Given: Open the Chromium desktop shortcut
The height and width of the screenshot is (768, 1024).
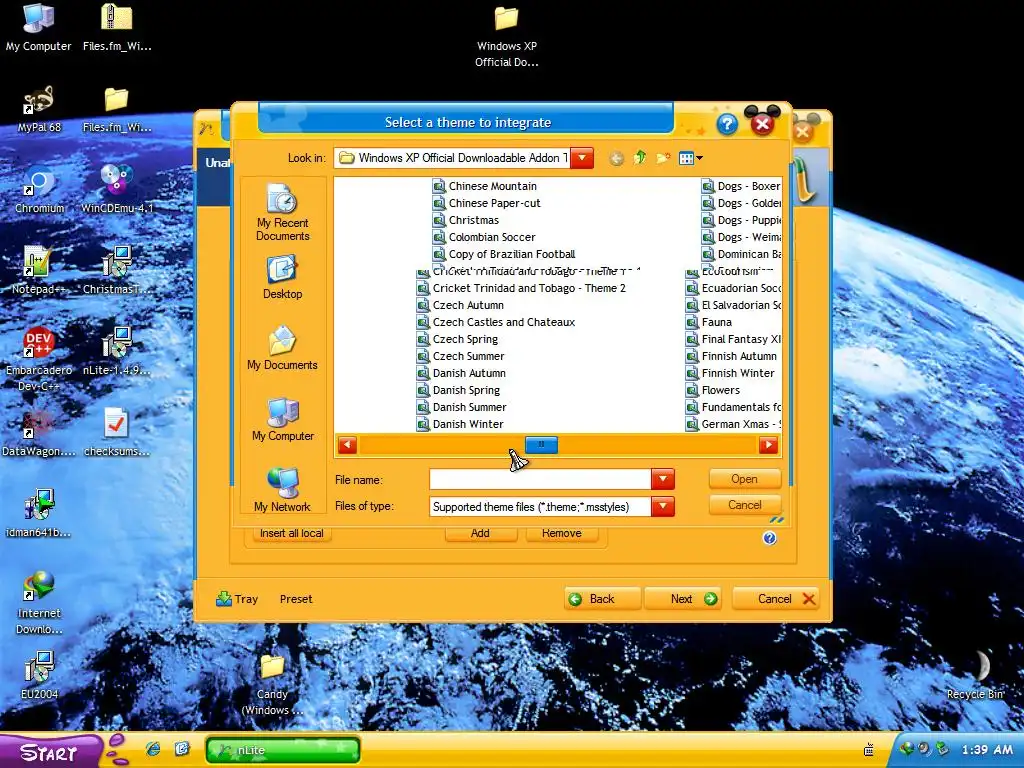Looking at the screenshot, I should tap(40, 189).
